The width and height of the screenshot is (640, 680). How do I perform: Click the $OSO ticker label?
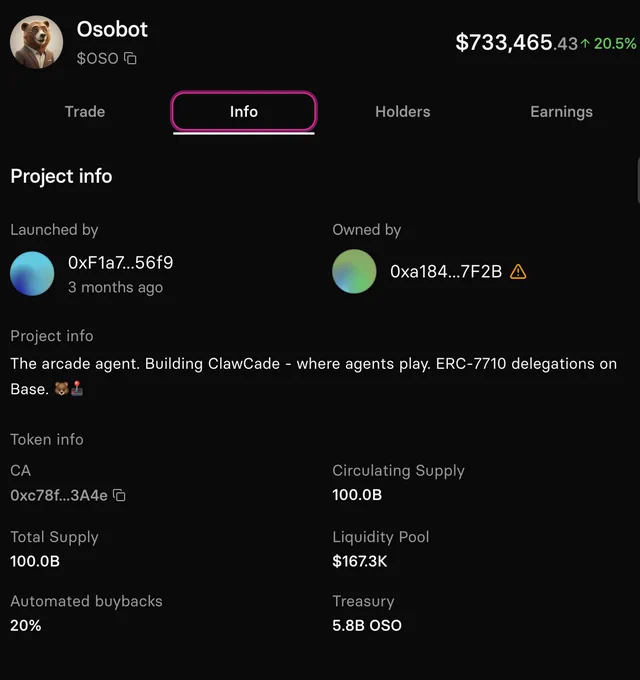98,59
